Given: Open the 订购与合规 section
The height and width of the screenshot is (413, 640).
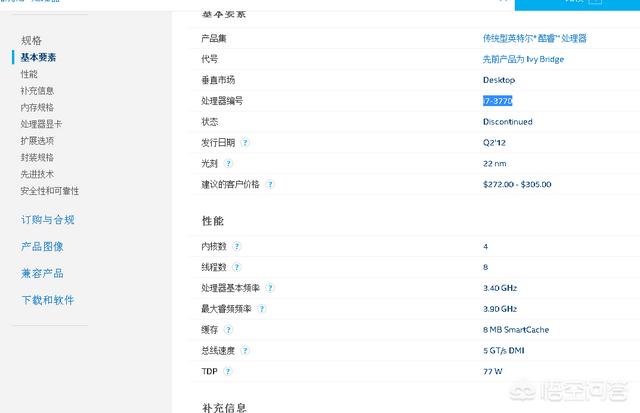Looking at the screenshot, I should tap(48, 220).
